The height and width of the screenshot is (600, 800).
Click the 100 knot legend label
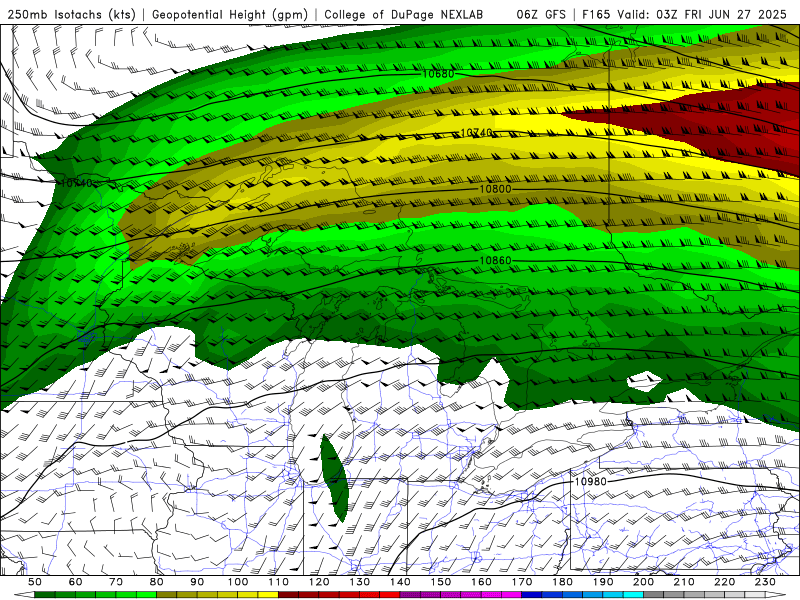pos(238,582)
